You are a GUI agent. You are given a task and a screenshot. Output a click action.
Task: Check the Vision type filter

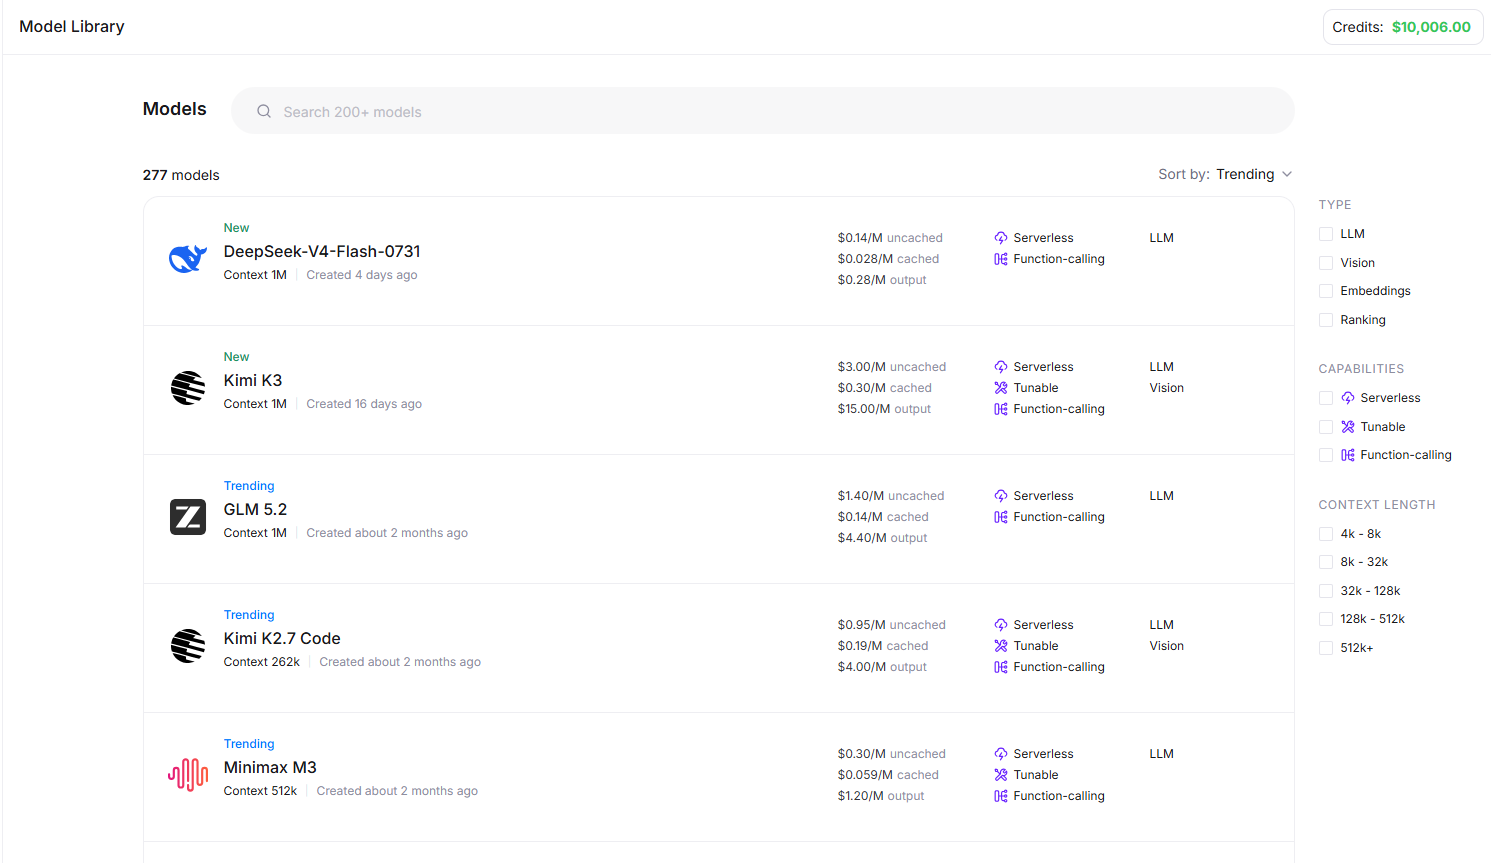[1326, 263]
